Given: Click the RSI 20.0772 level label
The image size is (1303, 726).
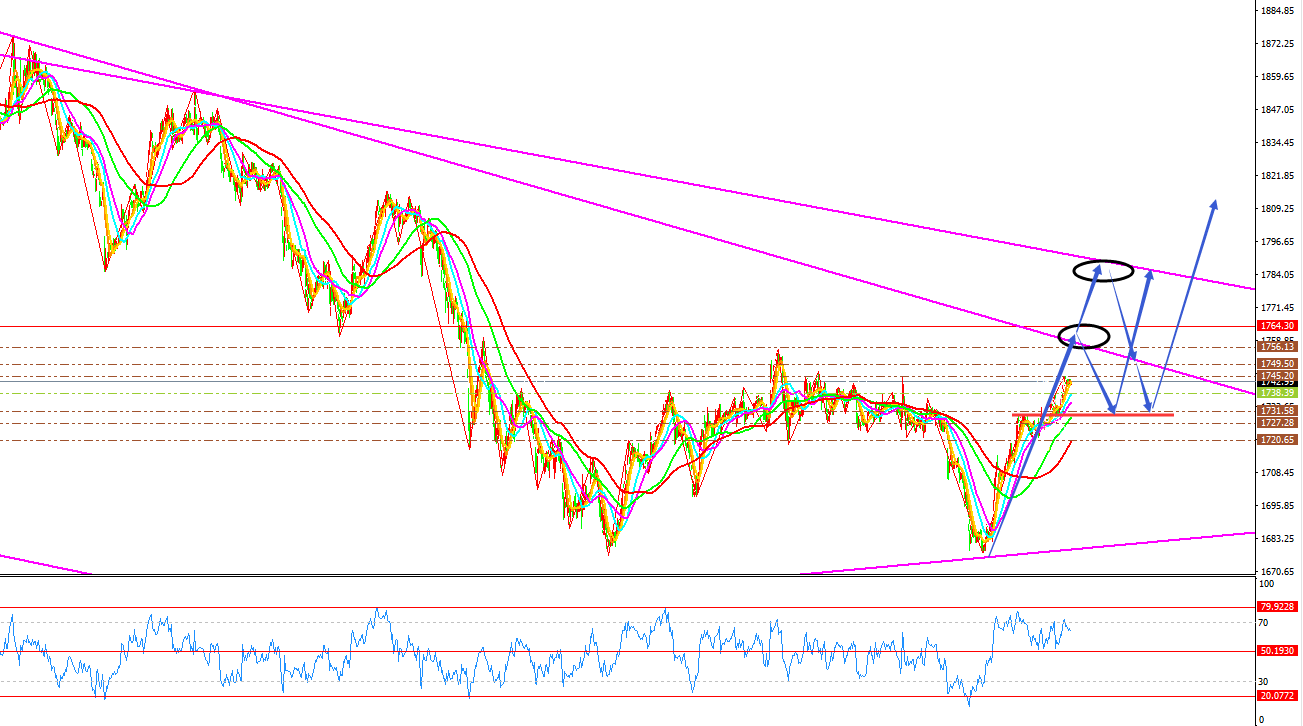Looking at the screenshot, I should click(x=1277, y=696).
